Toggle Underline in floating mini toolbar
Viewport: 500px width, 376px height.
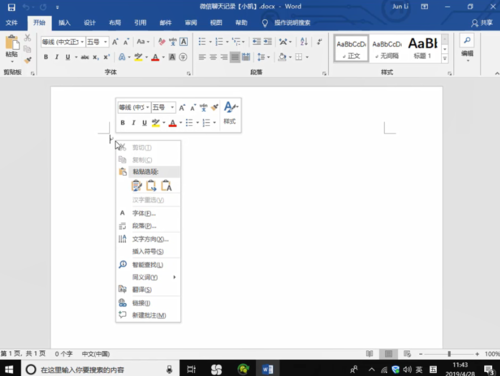tap(144, 123)
